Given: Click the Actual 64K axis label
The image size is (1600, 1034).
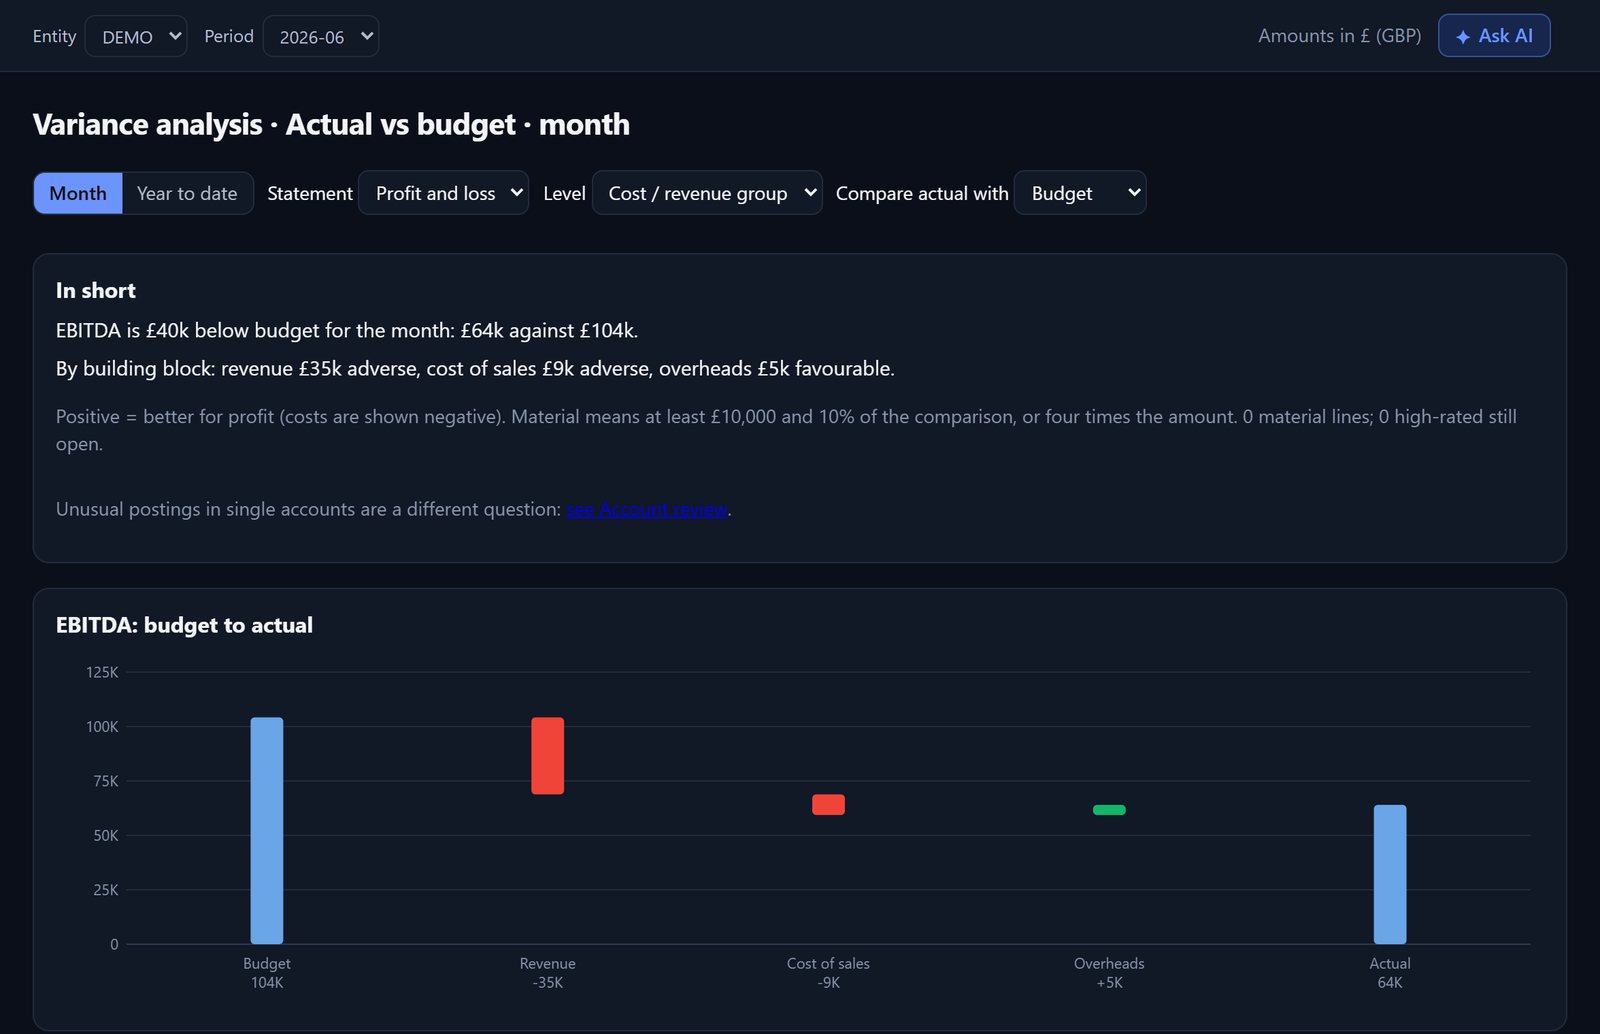Looking at the screenshot, I should [x=1390, y=973].
